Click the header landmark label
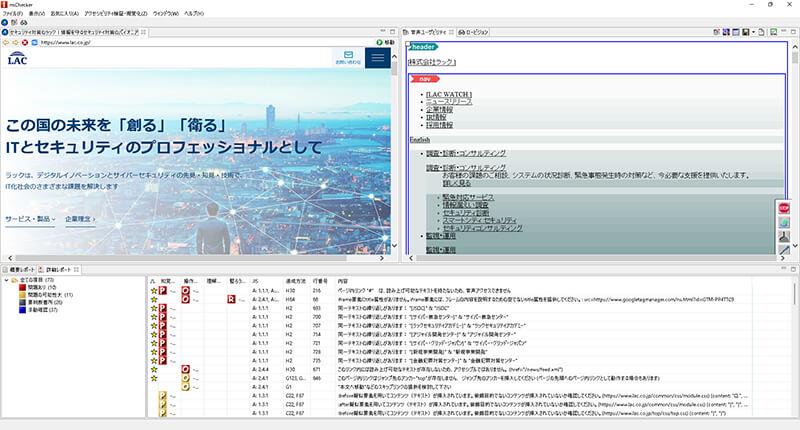The width and height of the screenshot is (800, 430). (x=423, y=47)
